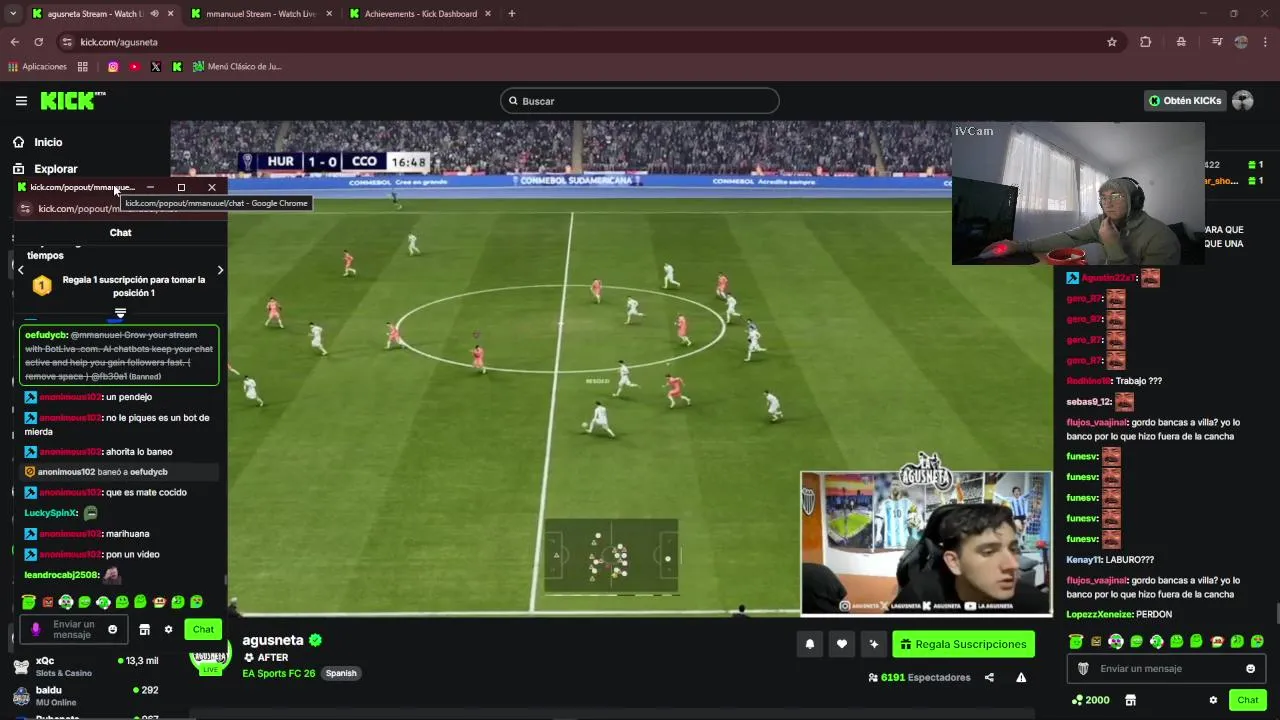Share the stream with share icon
Image resolution: width=1280 pixels, height=720 pixels.
[989, 677]
